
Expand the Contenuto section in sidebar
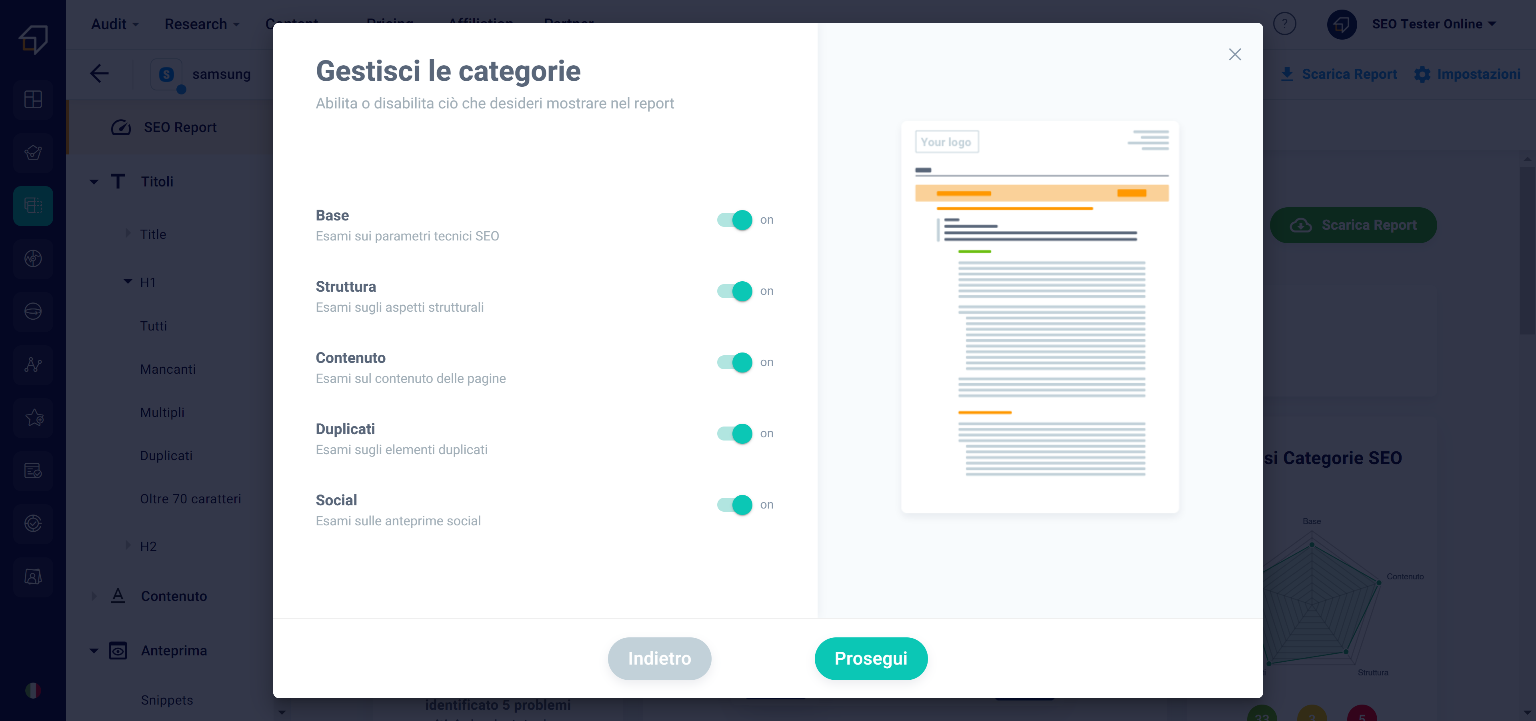pyautogui.click(x=94, y=596)
